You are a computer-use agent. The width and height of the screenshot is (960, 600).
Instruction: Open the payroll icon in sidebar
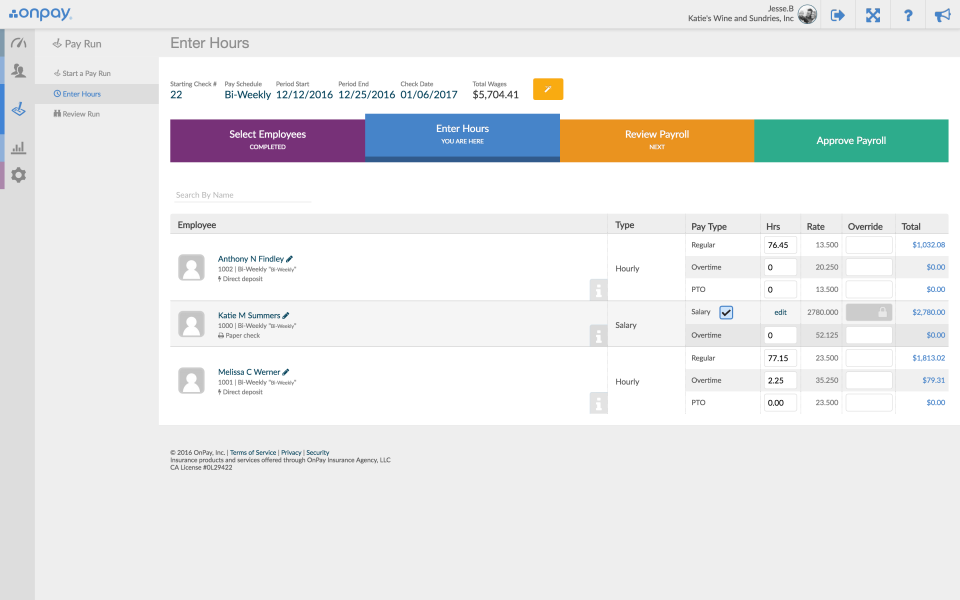coord(19,109)
